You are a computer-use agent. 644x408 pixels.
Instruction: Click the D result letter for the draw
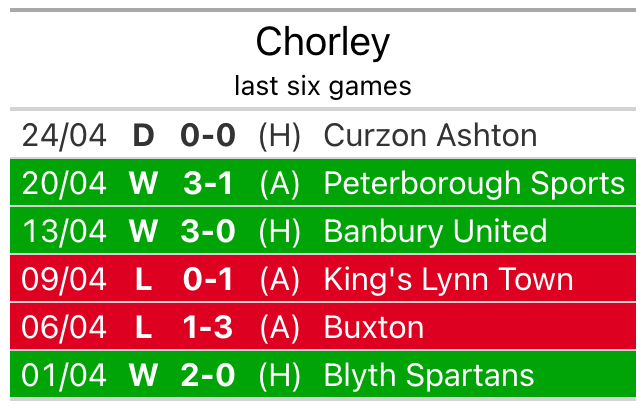[144, 135]
